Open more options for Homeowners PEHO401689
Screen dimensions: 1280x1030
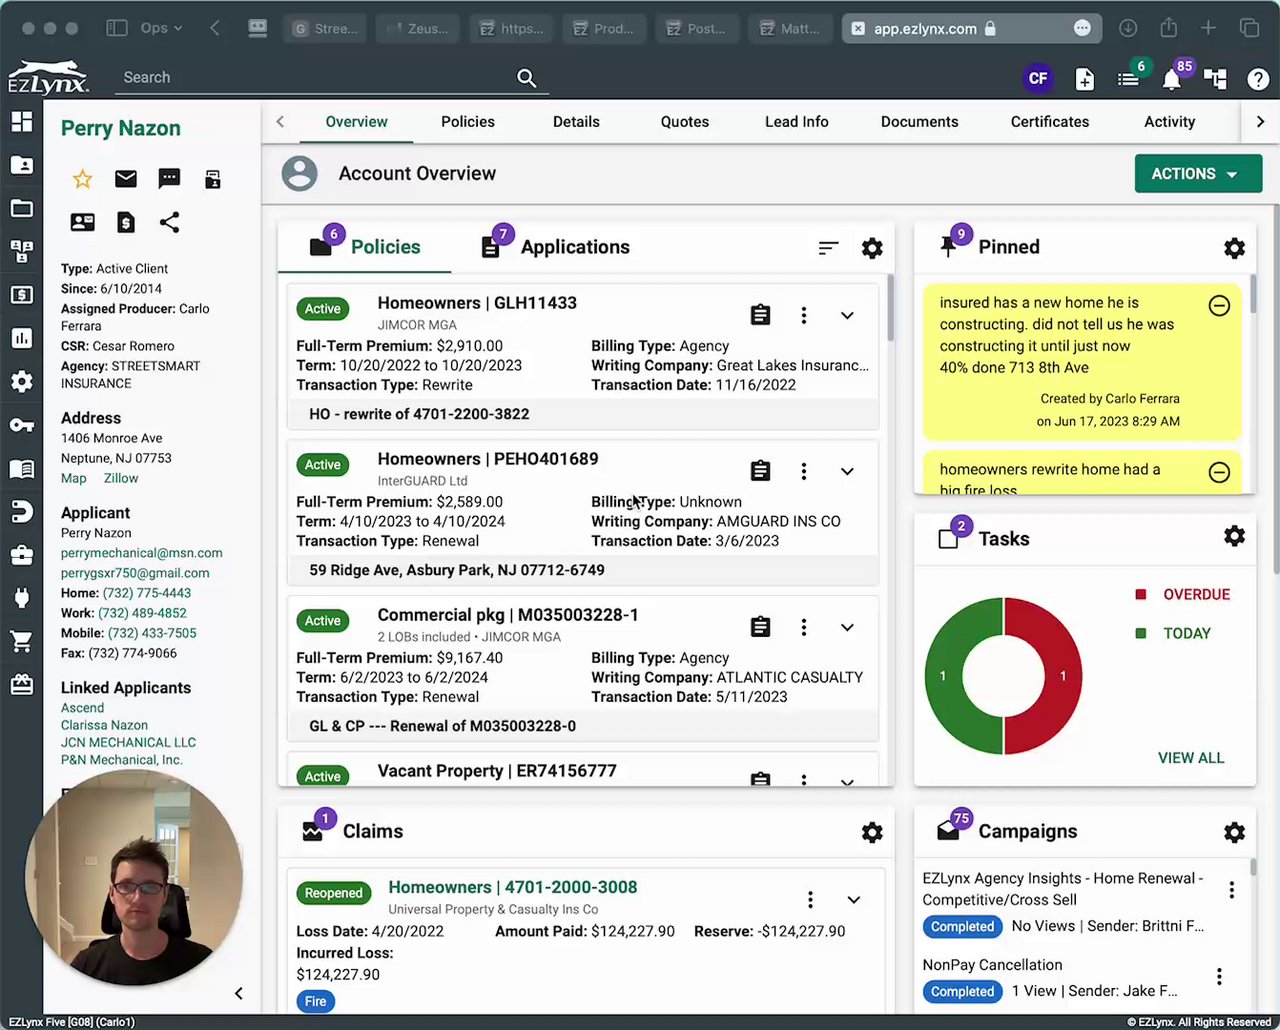[x=804, y=471]
